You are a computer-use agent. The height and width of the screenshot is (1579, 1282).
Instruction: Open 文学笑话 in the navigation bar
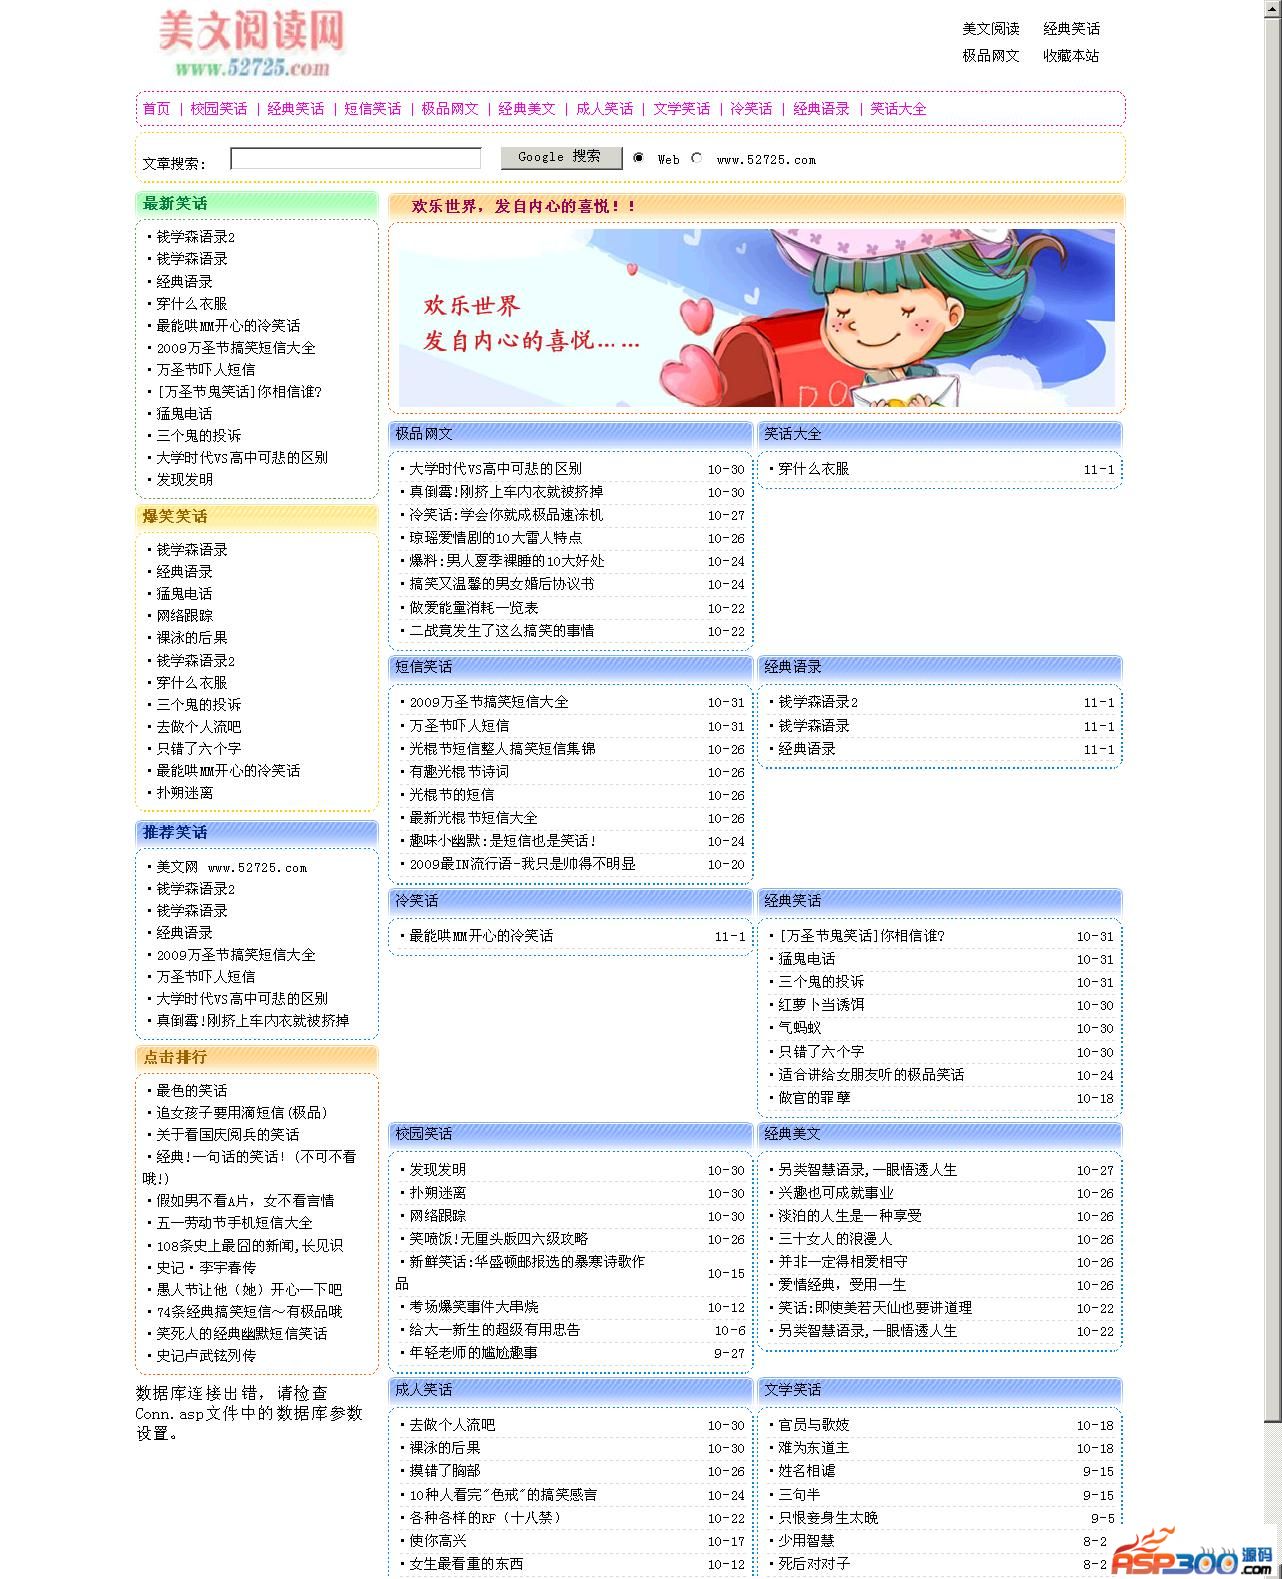[681, 109]
